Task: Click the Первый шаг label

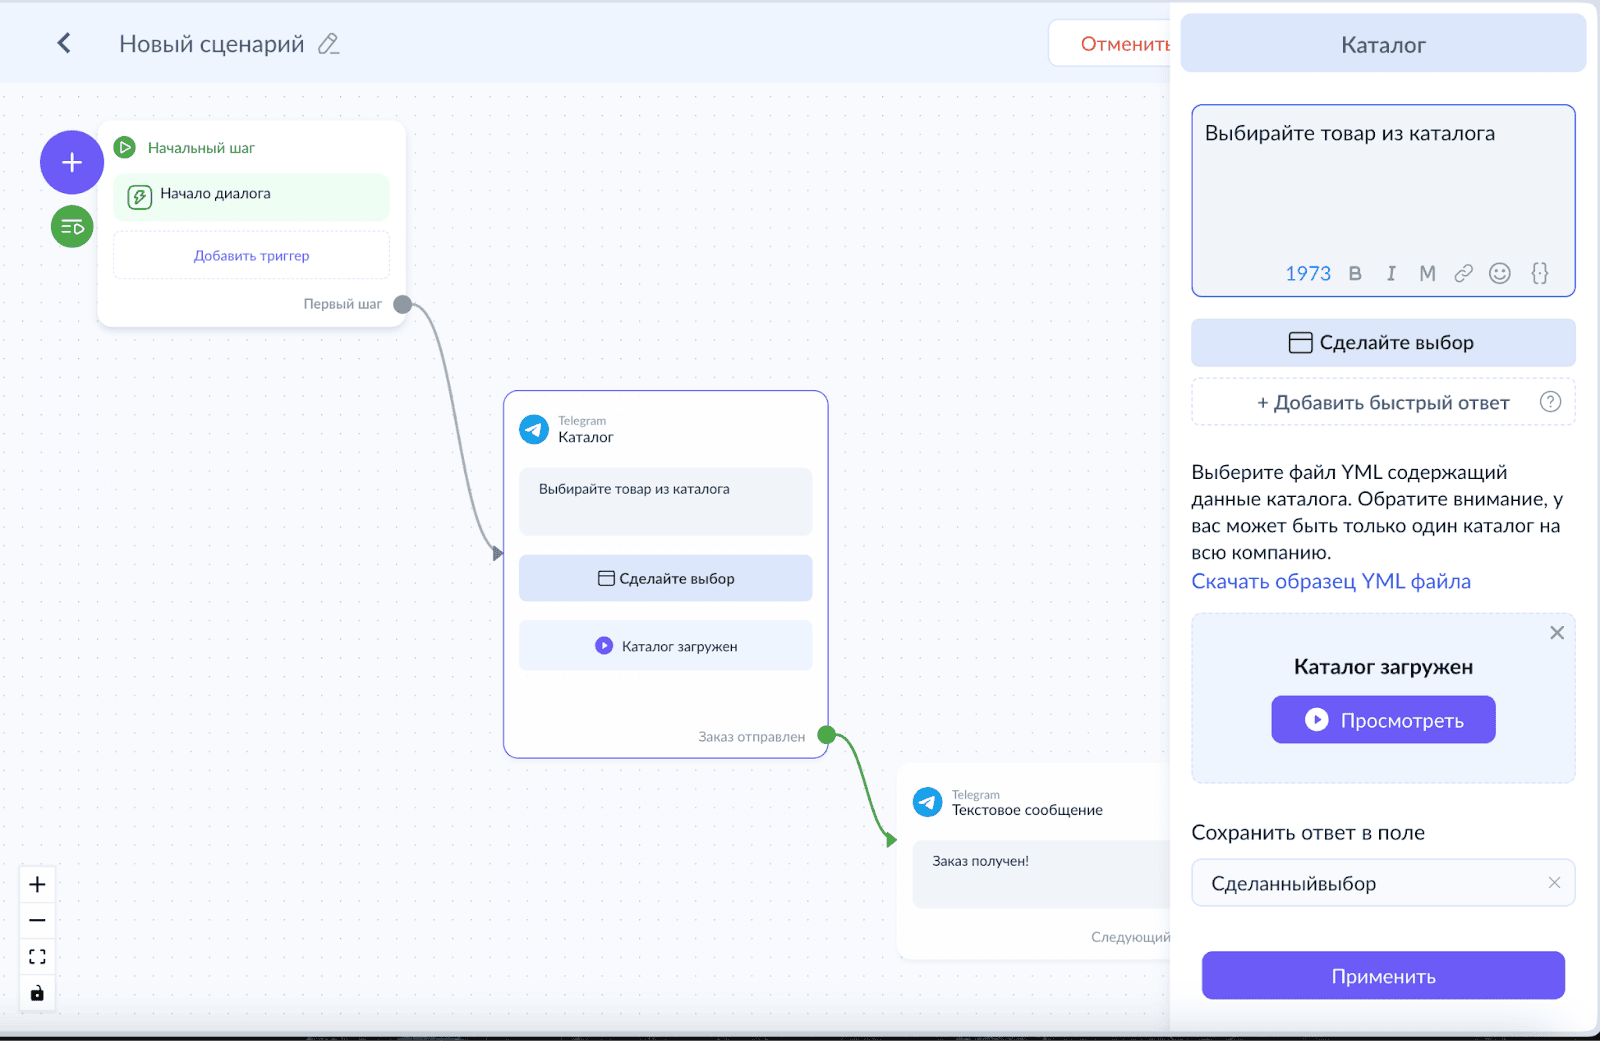Action: click(343, 304)
